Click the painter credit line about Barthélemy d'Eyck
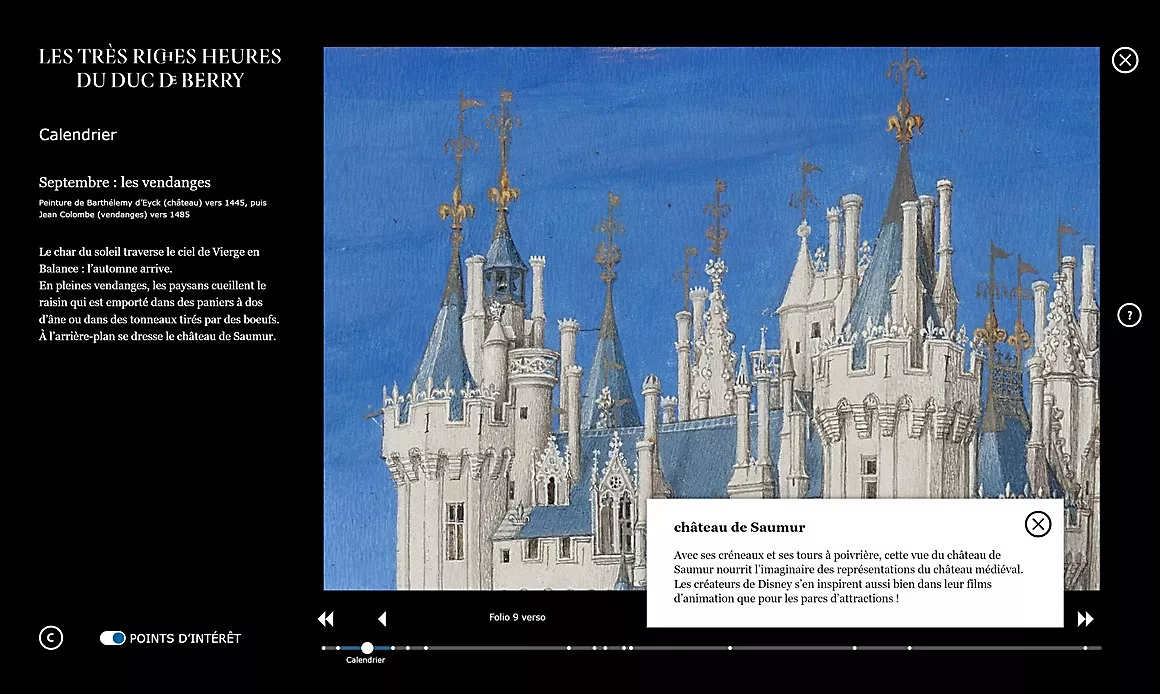 pyautogui.click(x=152, y=209)
